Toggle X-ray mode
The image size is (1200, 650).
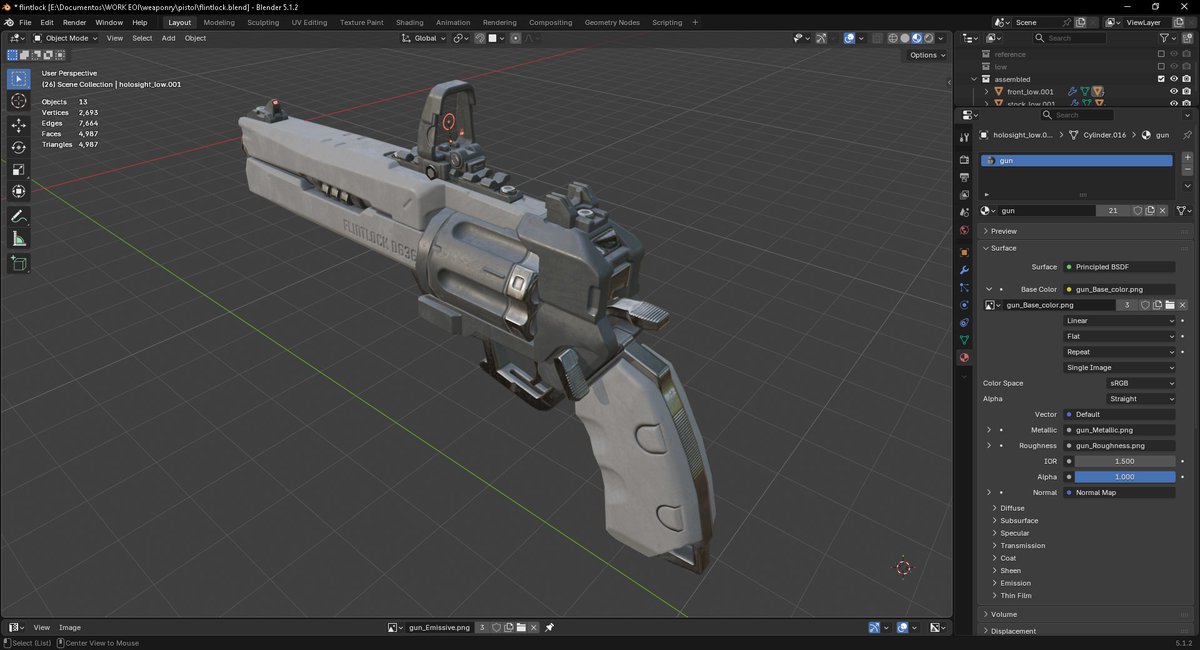[877, 38]
